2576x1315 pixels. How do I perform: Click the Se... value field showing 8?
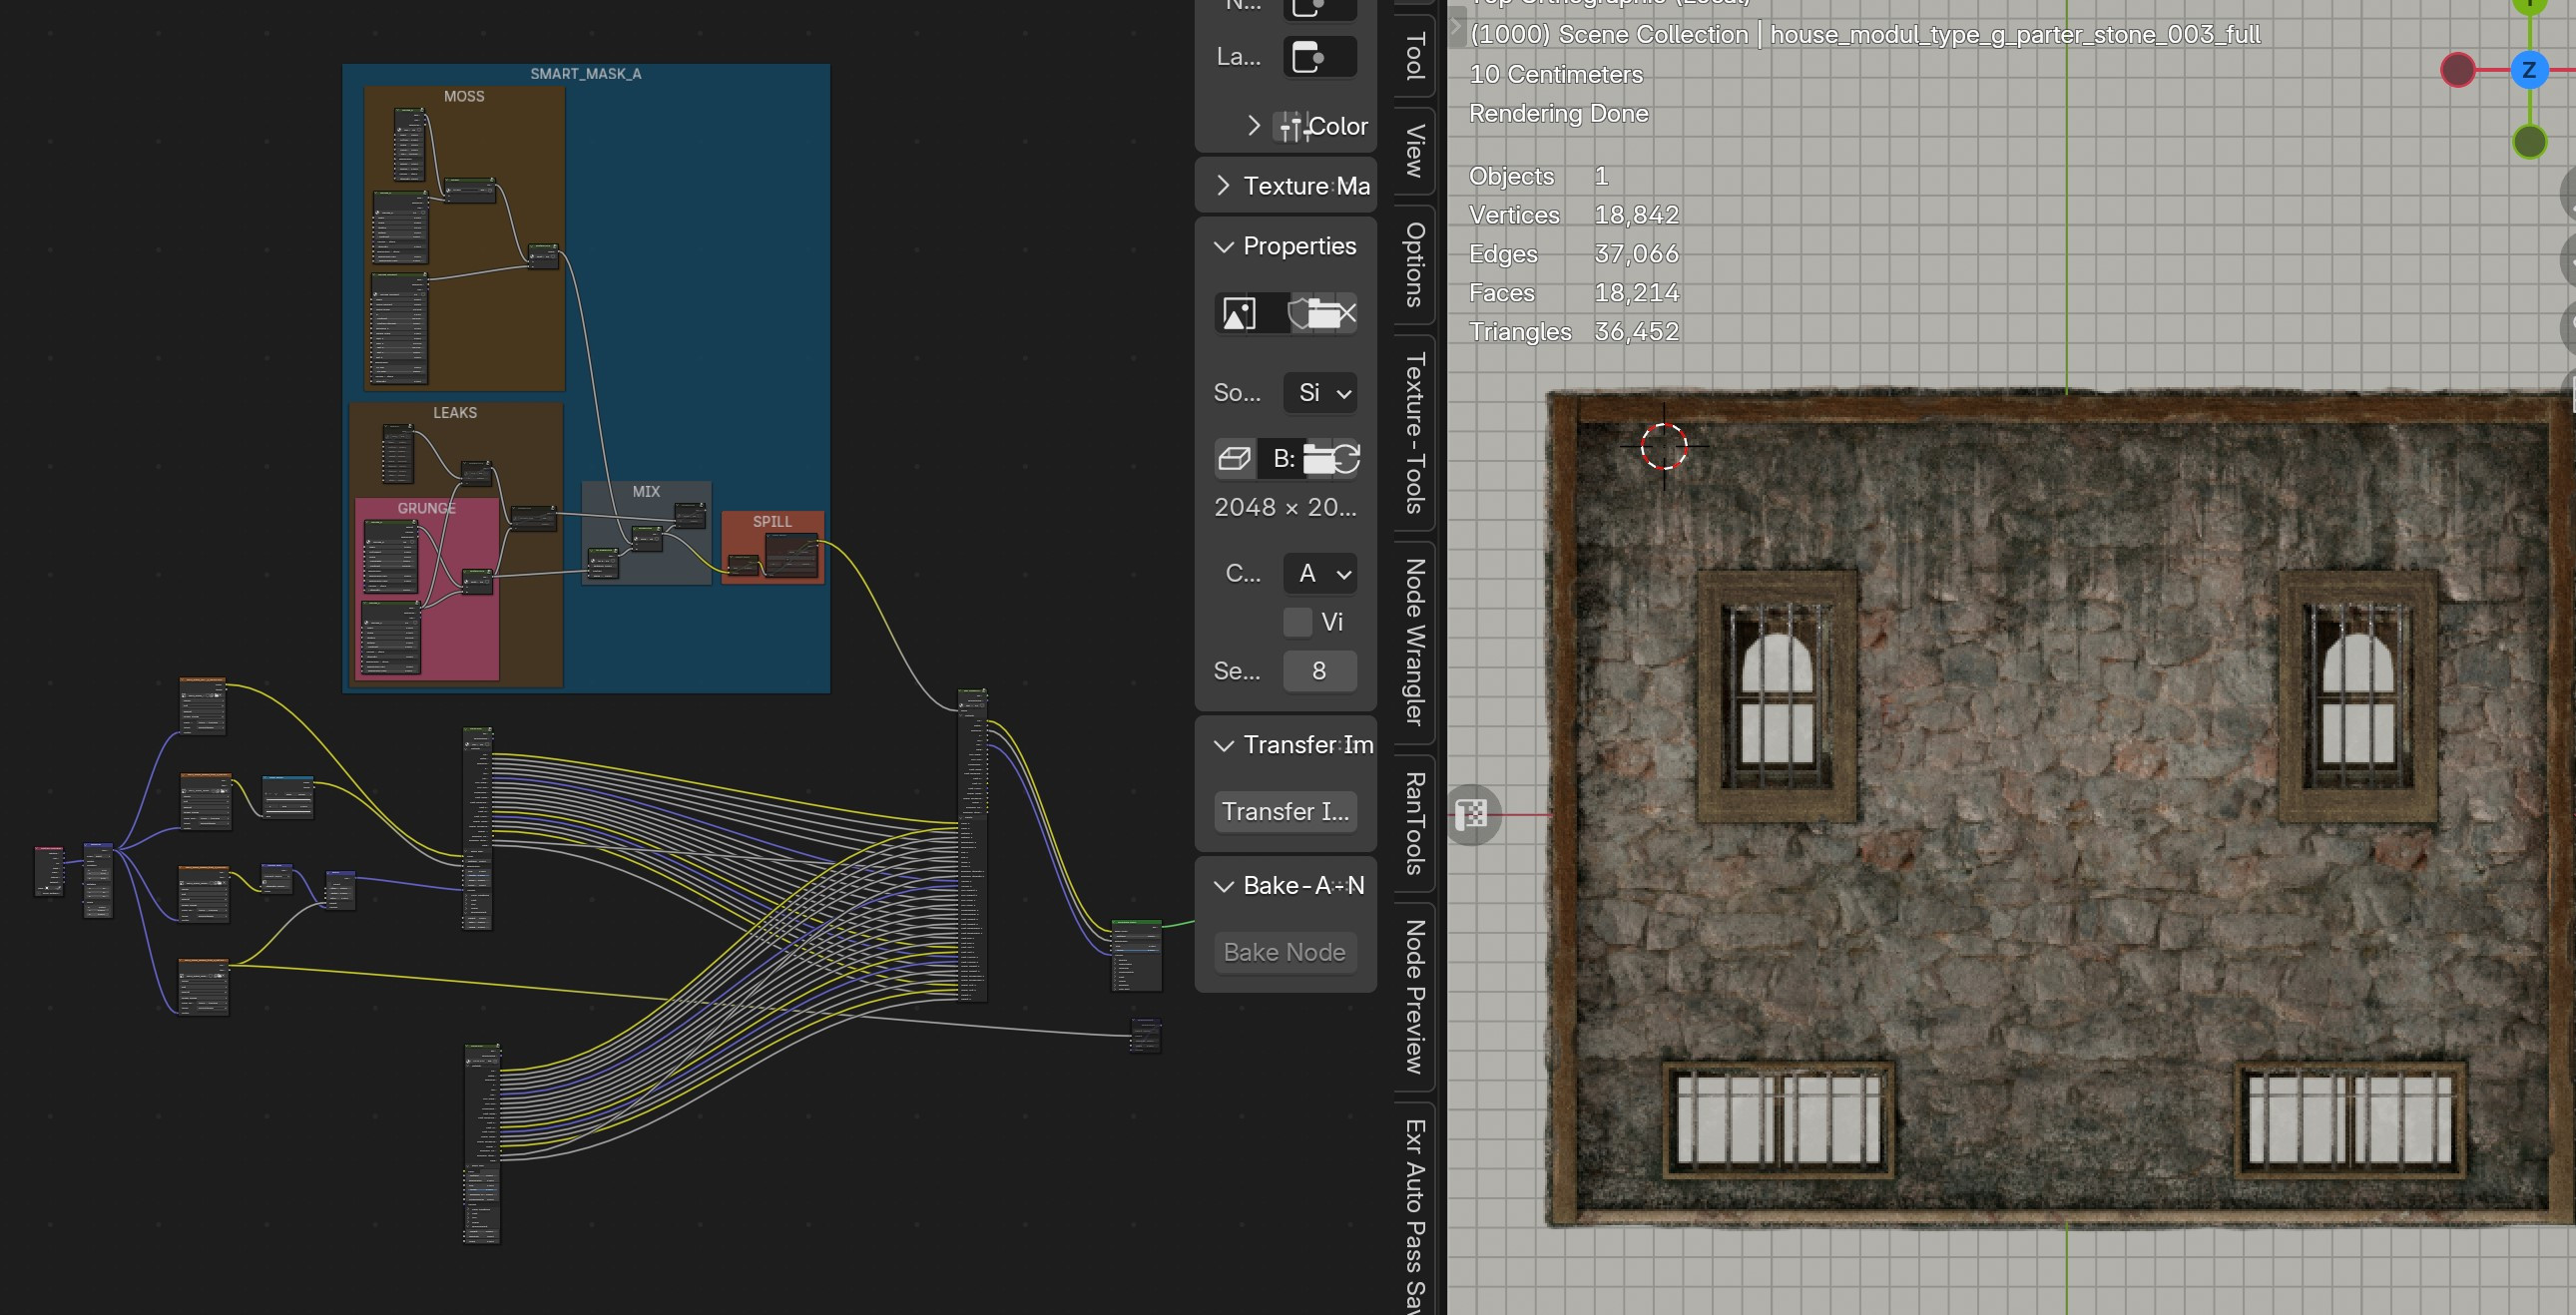(x=1319, y=671)
